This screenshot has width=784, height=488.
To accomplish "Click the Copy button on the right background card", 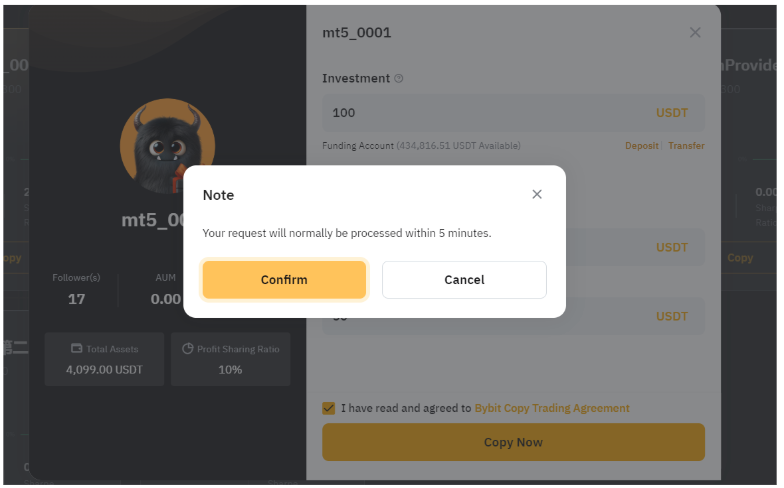I will [x=740, y=258].
